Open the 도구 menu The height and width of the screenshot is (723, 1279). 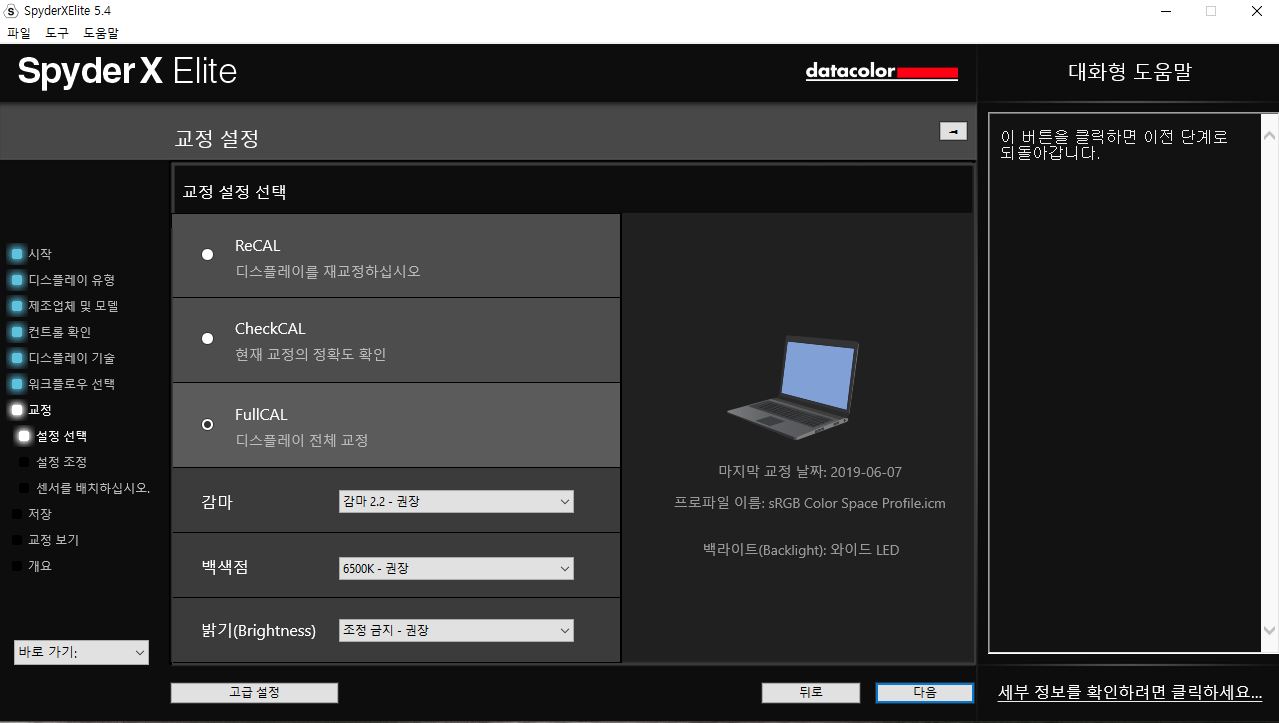57,33
